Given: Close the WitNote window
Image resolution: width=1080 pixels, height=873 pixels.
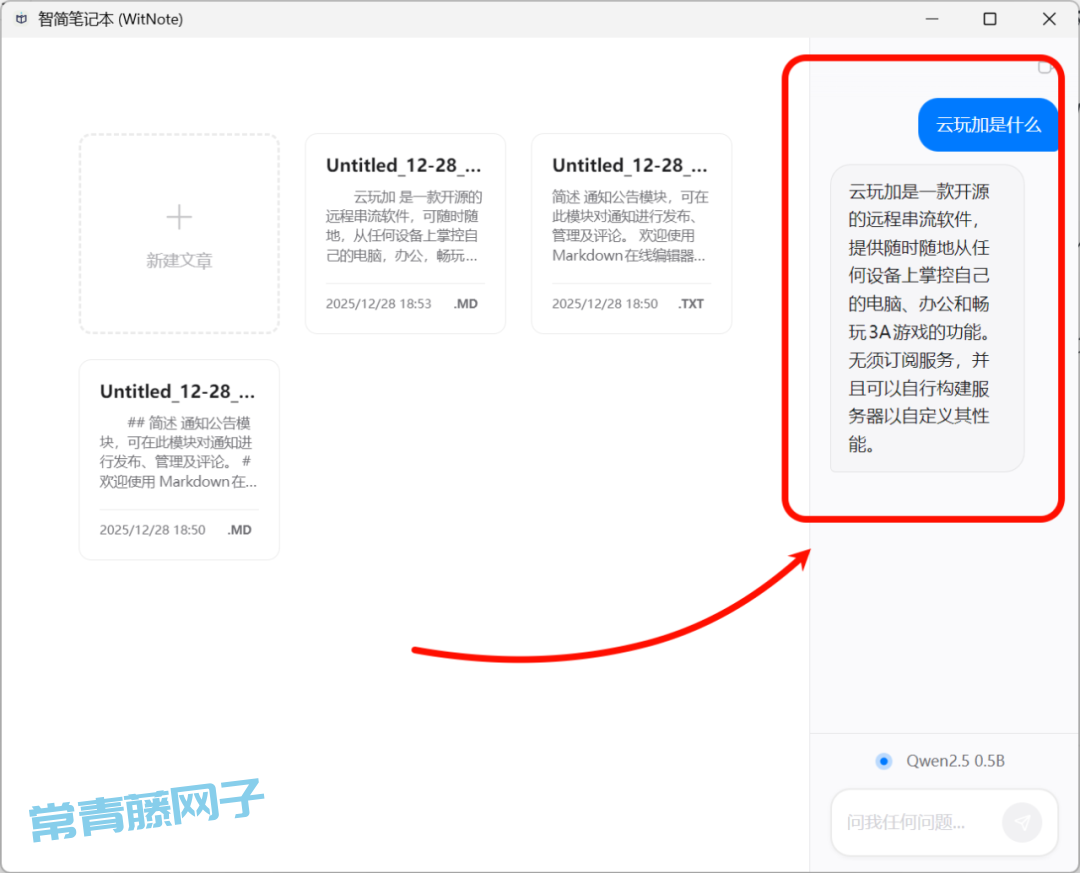Looking at the screenshot, I should pos(1048,19).
